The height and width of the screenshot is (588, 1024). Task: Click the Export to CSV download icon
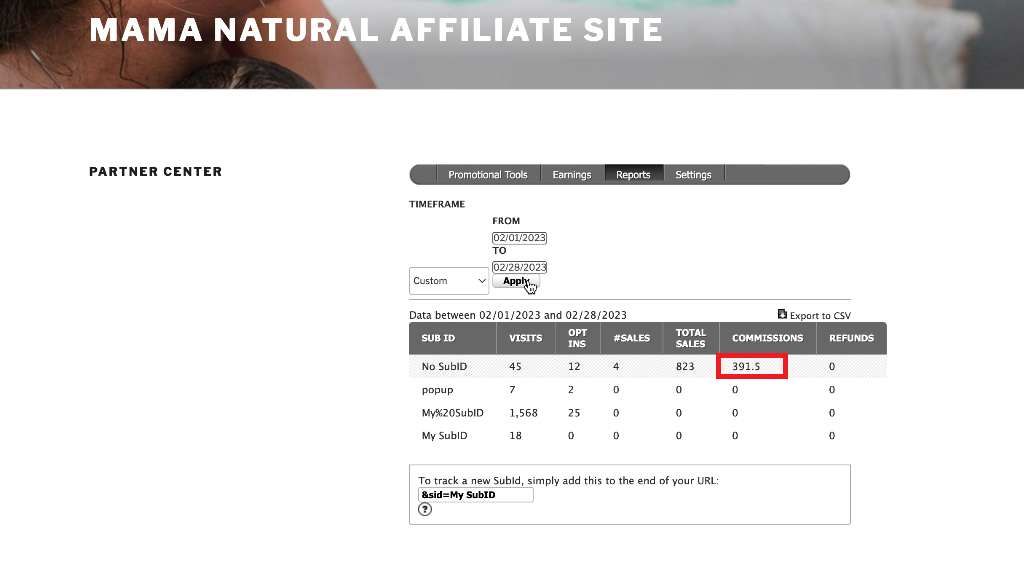click(782, 314)
